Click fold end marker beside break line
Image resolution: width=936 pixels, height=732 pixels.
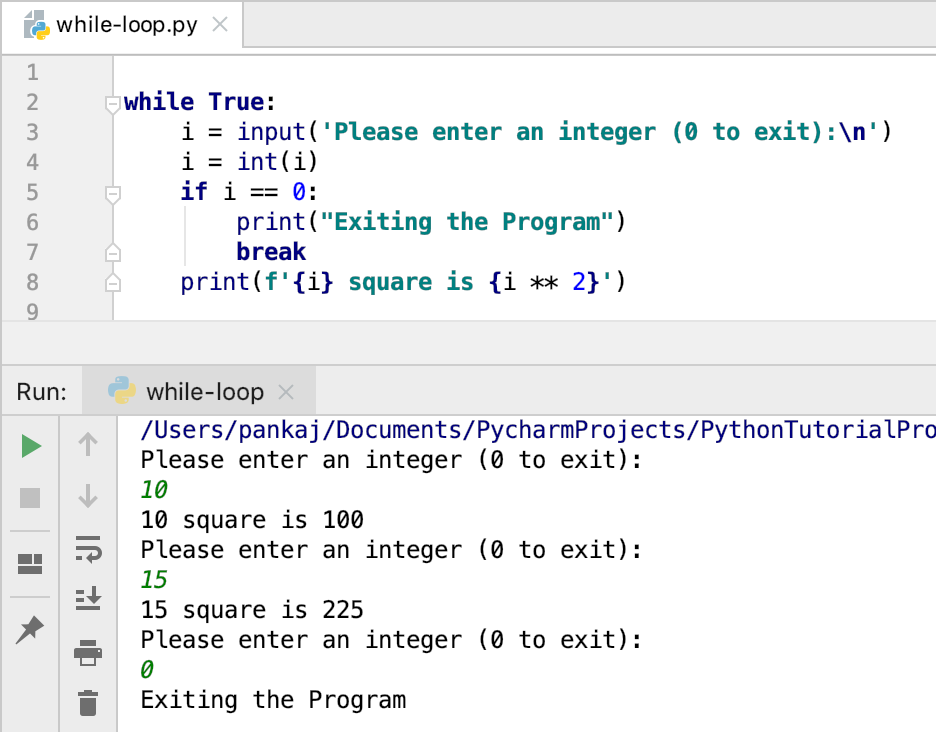(x=112, y=253)
